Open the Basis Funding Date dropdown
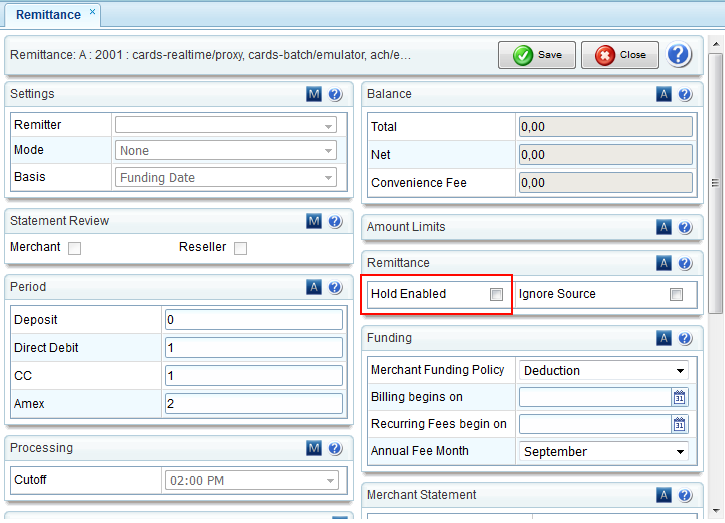This screenshot has height=523, width=725. 227,178
